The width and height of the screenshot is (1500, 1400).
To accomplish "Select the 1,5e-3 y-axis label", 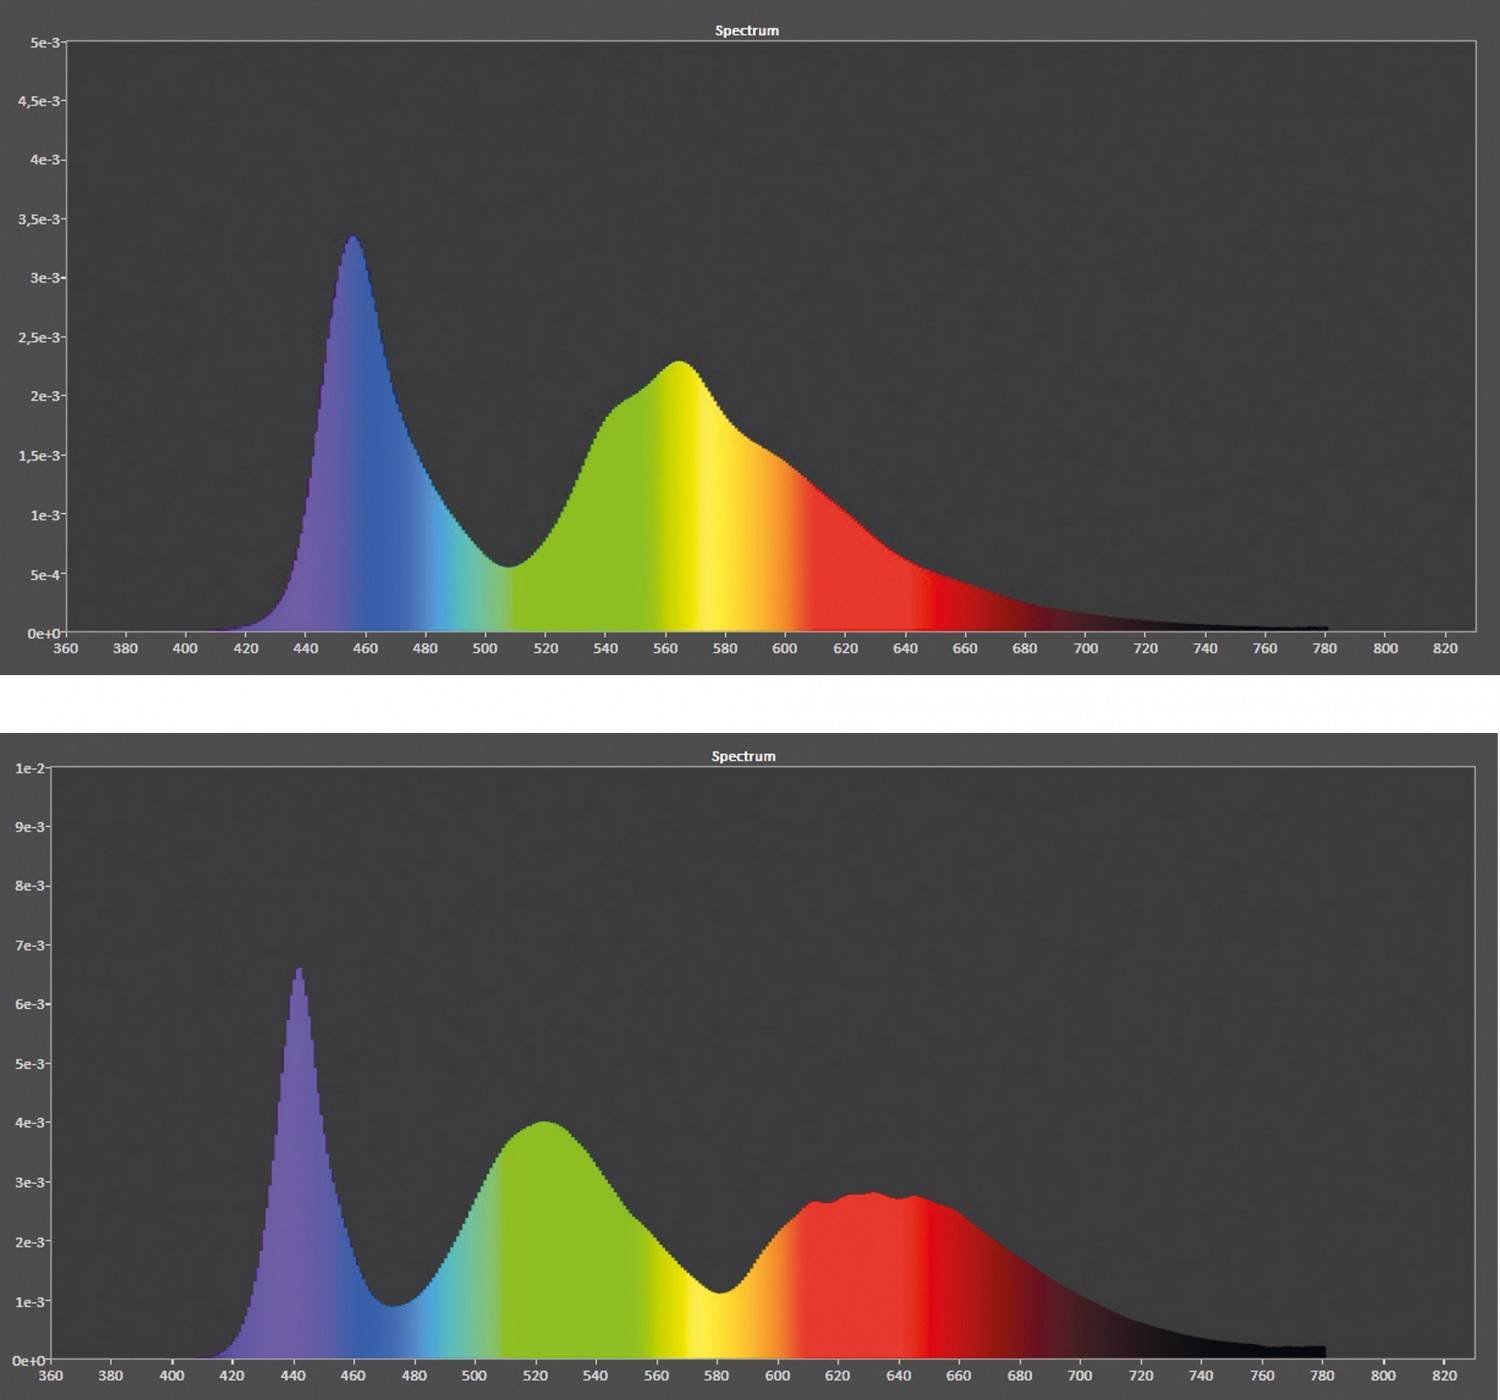I will pyautogui.click(x=40, y=455).
